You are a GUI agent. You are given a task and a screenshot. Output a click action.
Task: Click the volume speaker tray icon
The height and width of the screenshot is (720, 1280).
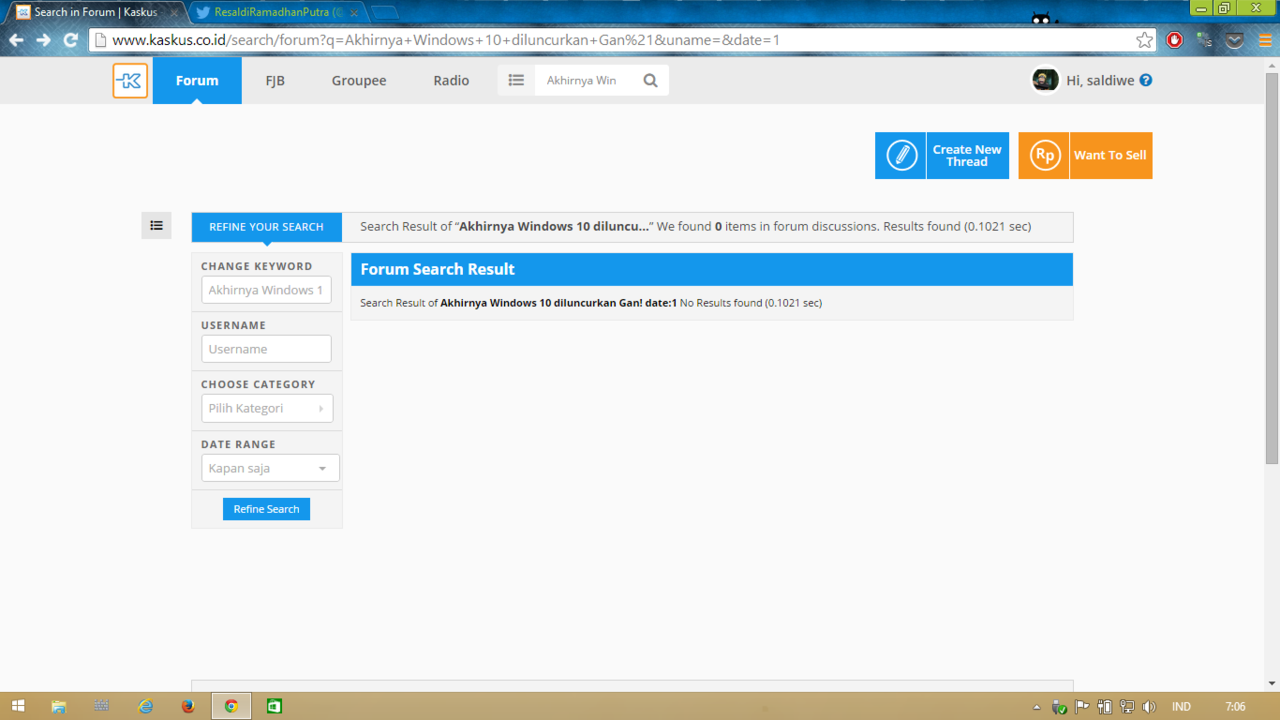coord(1149,707)
